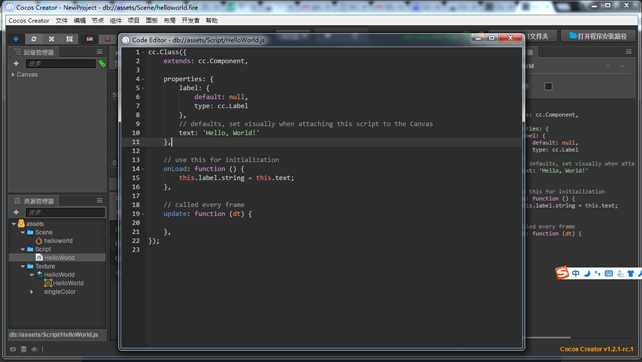Select the HelloWorld sprite frame sub-asset
This screenshot has width=642, height=362.
pos(69,283)
